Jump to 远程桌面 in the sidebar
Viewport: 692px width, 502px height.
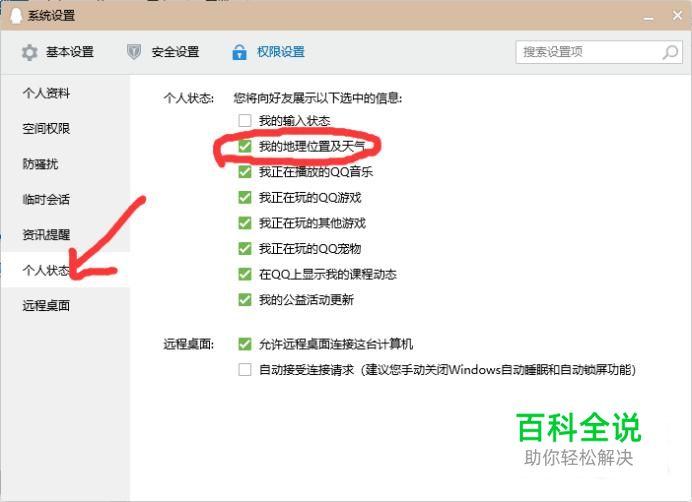tap(65, 305)
